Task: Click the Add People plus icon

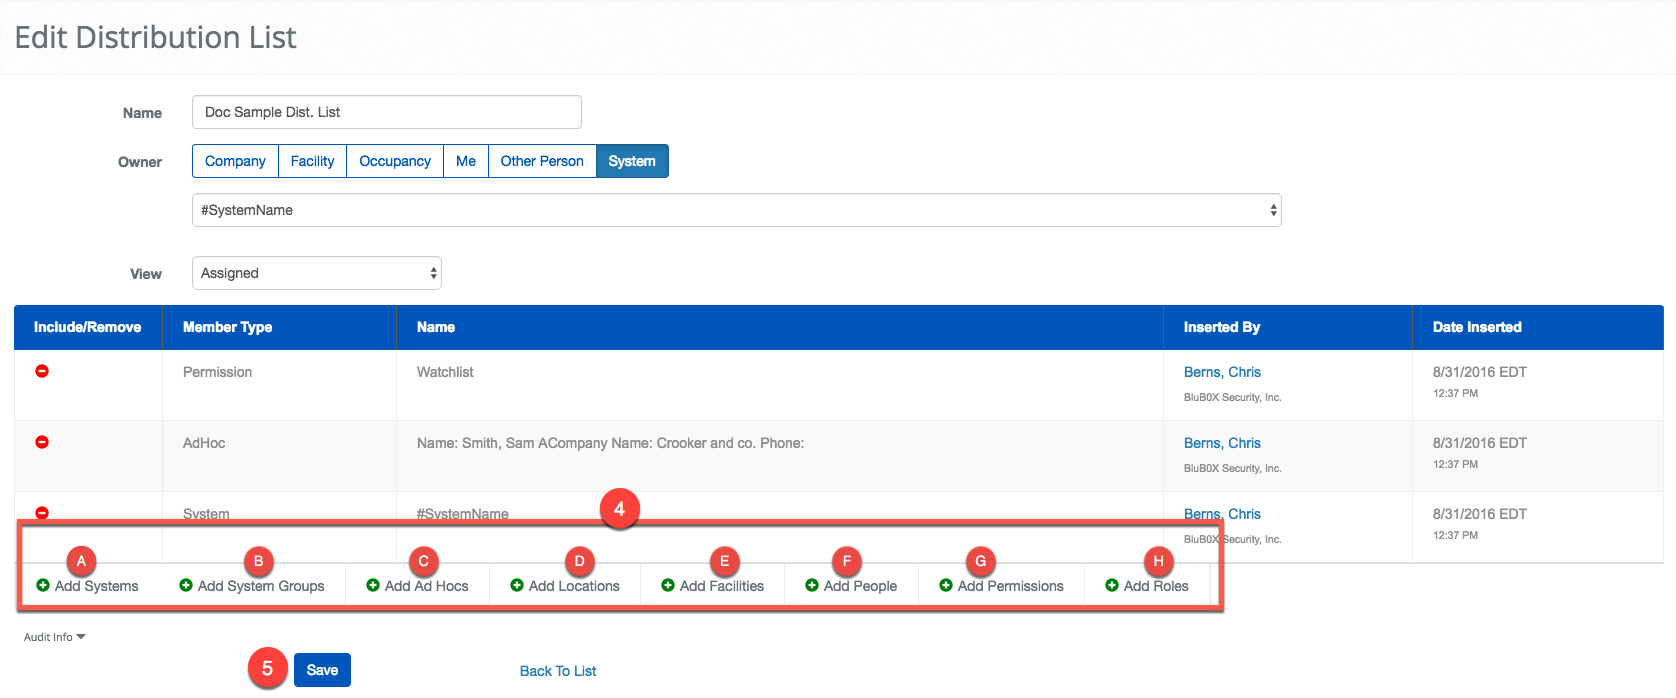Action: pyautogui.click(x=812, y=586)
